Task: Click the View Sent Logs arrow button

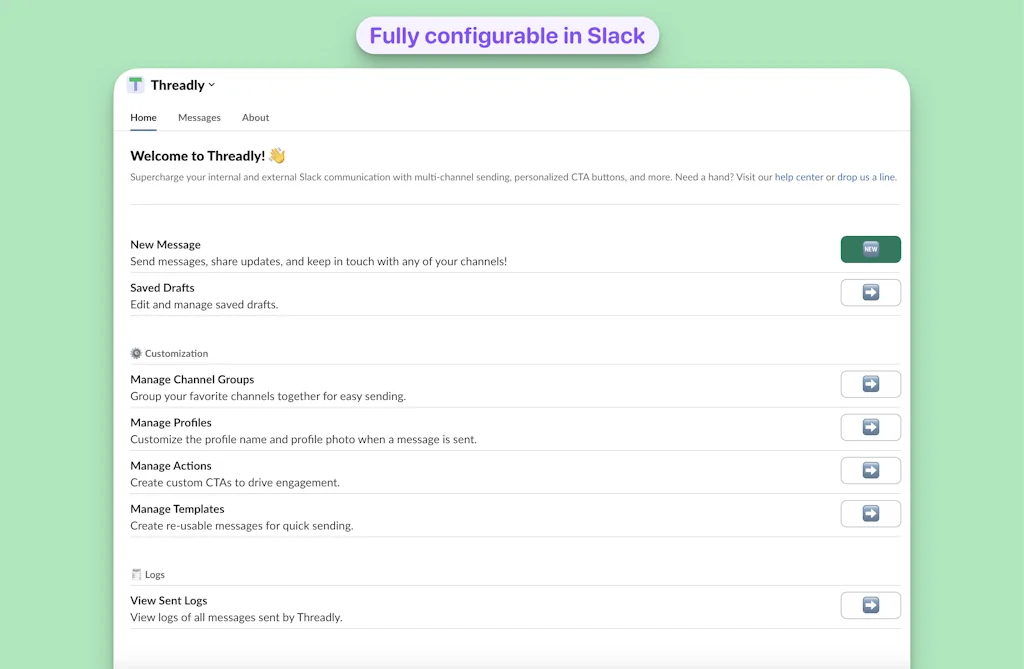Action: pyautogui.click(x=870, y=605)
